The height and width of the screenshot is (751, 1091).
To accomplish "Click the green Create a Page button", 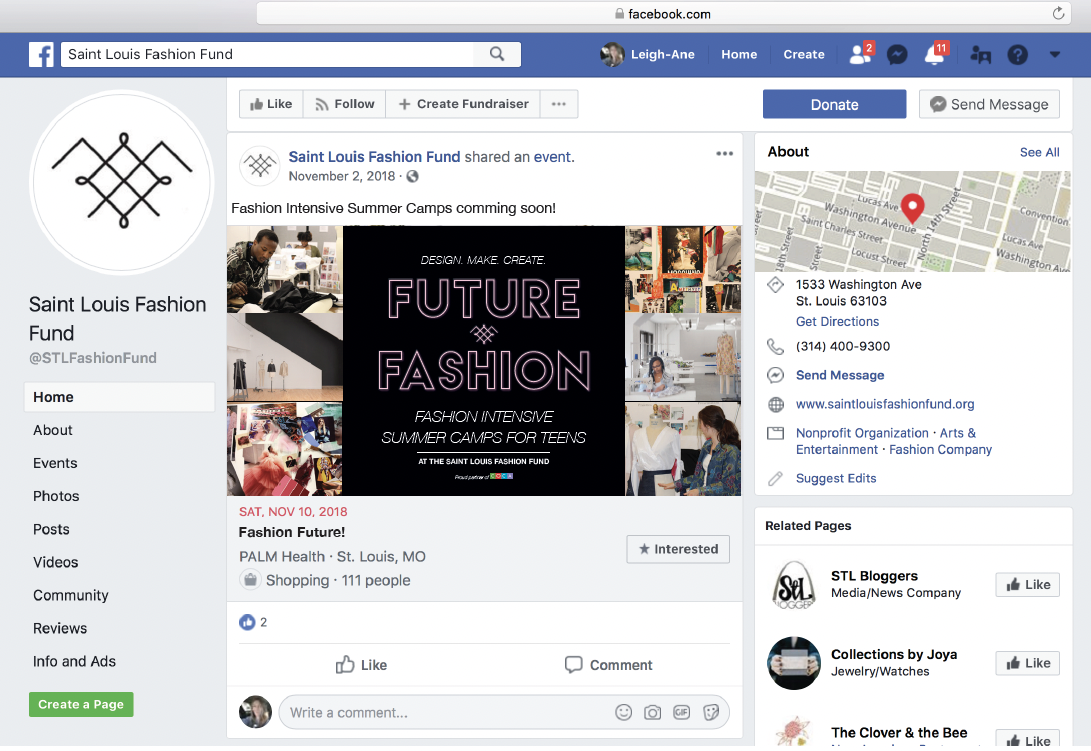I will [x=81, y=704].
